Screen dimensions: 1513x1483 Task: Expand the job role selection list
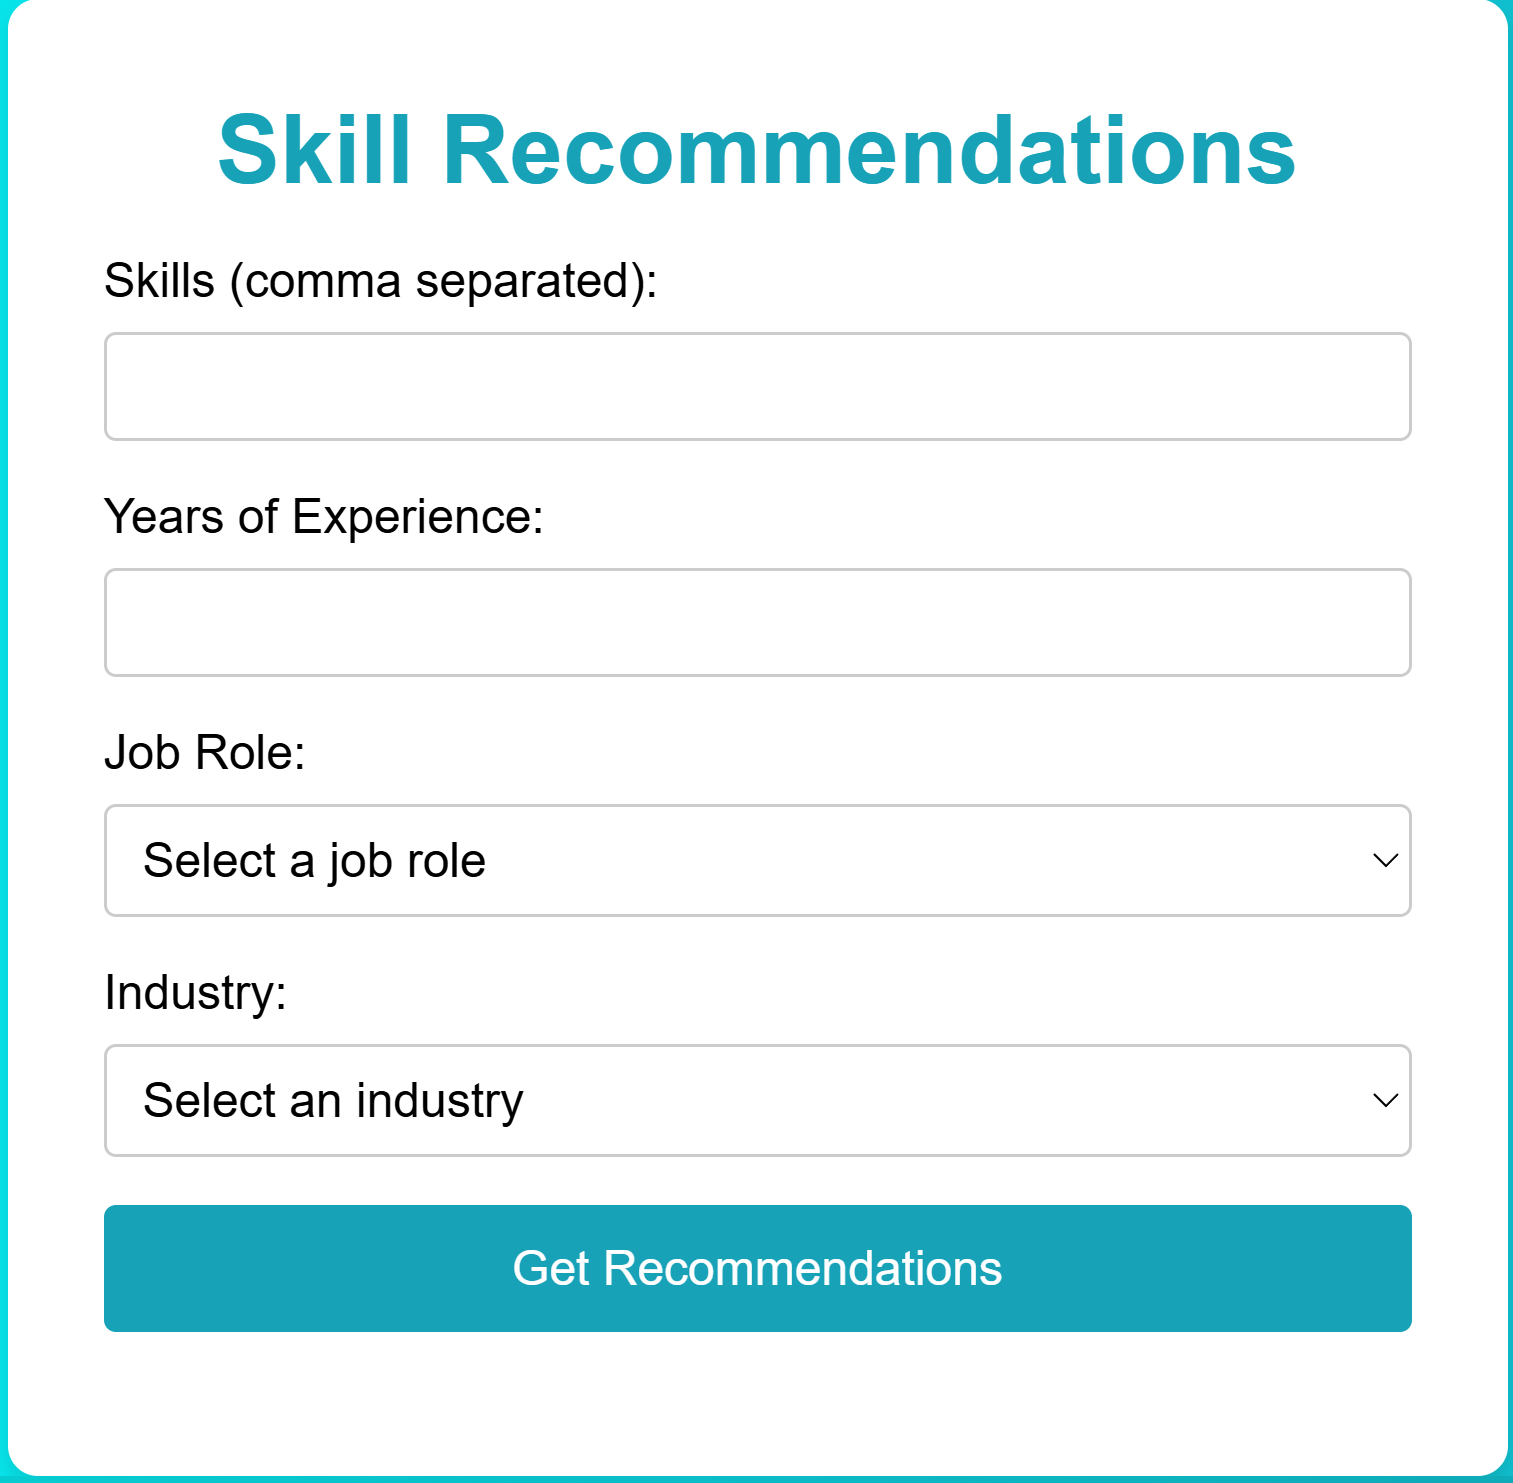click(757, 860)
